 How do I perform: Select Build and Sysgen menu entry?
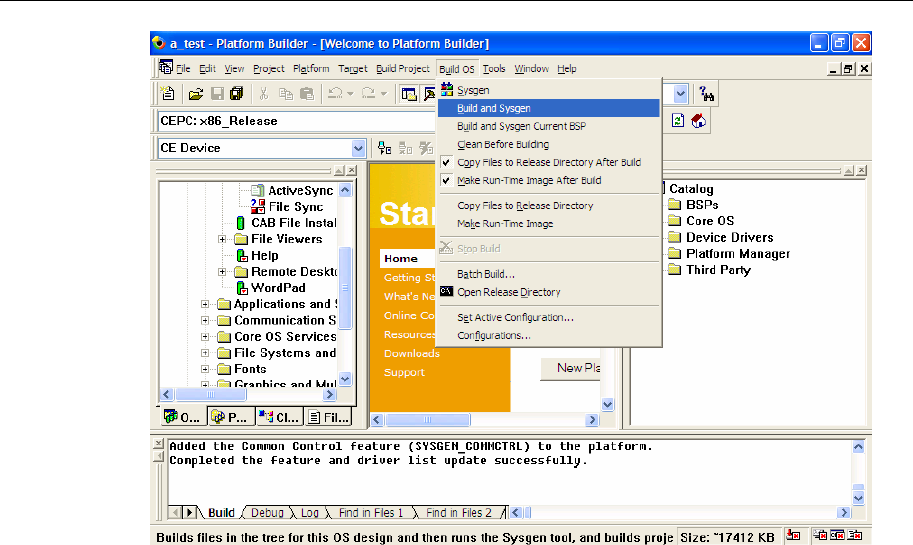point(550,108)
